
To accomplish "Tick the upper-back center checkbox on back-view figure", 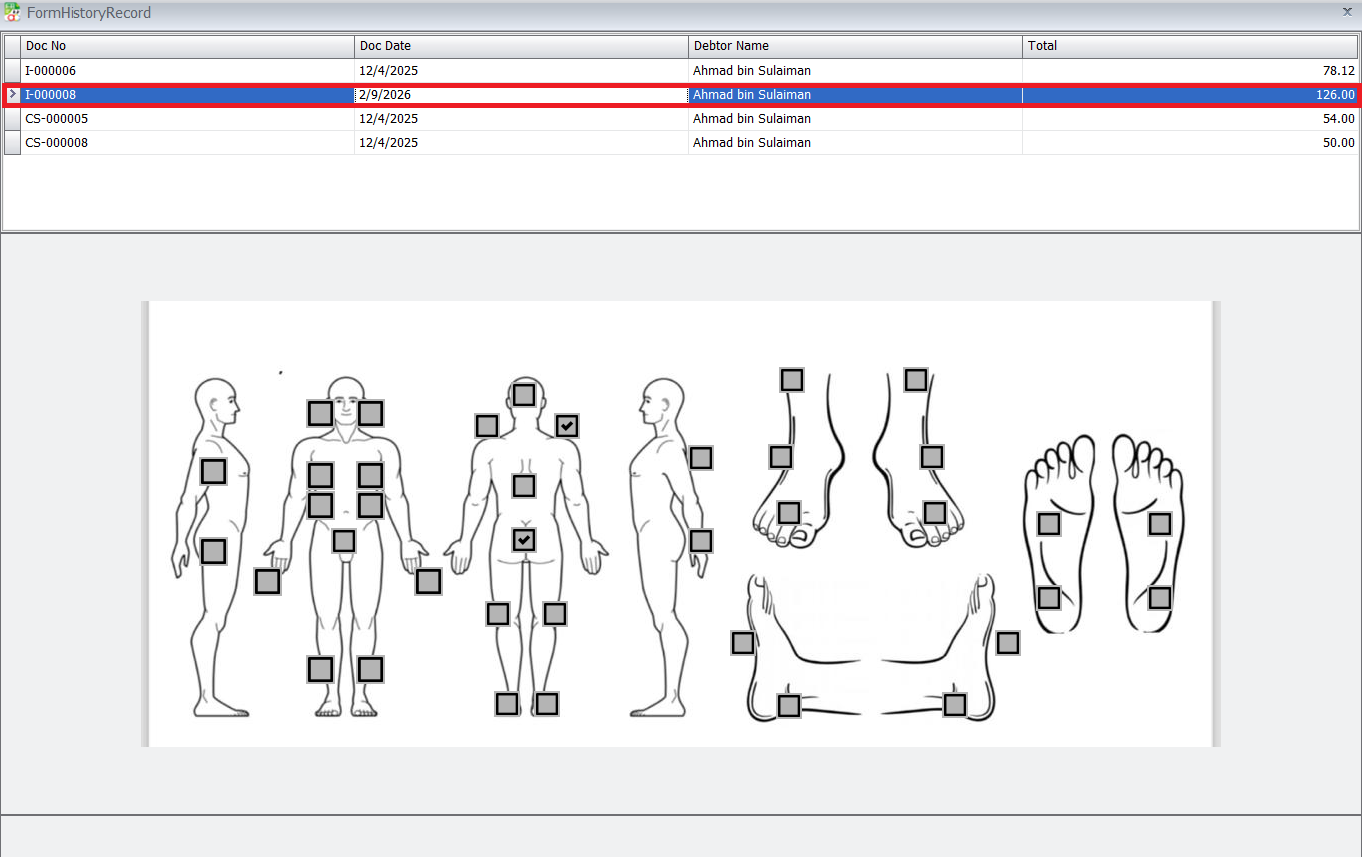I will pos(524,486).
